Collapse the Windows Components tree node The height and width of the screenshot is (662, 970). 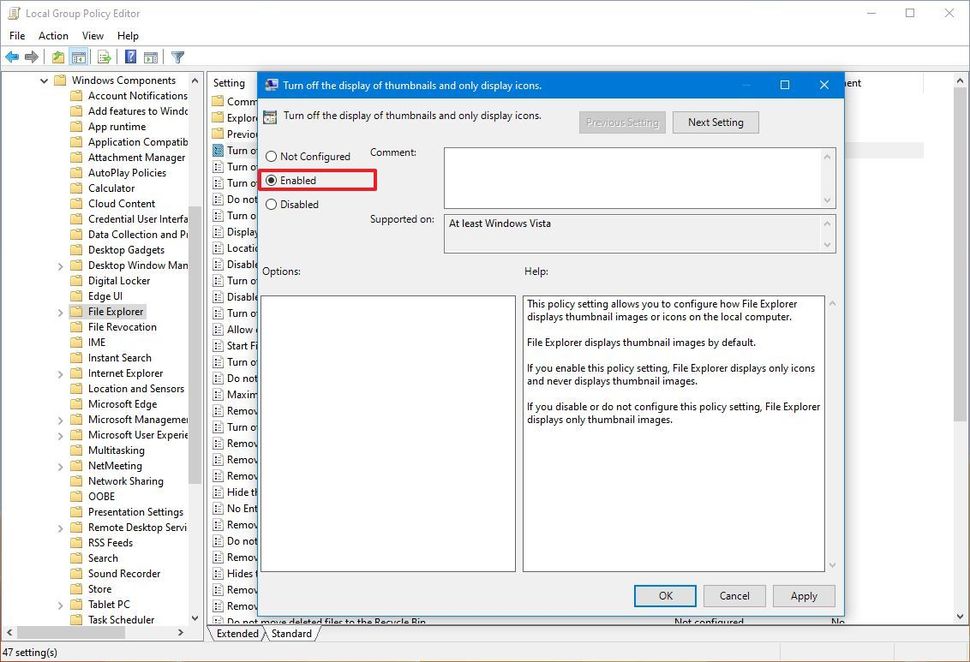[x=42, y=79]
